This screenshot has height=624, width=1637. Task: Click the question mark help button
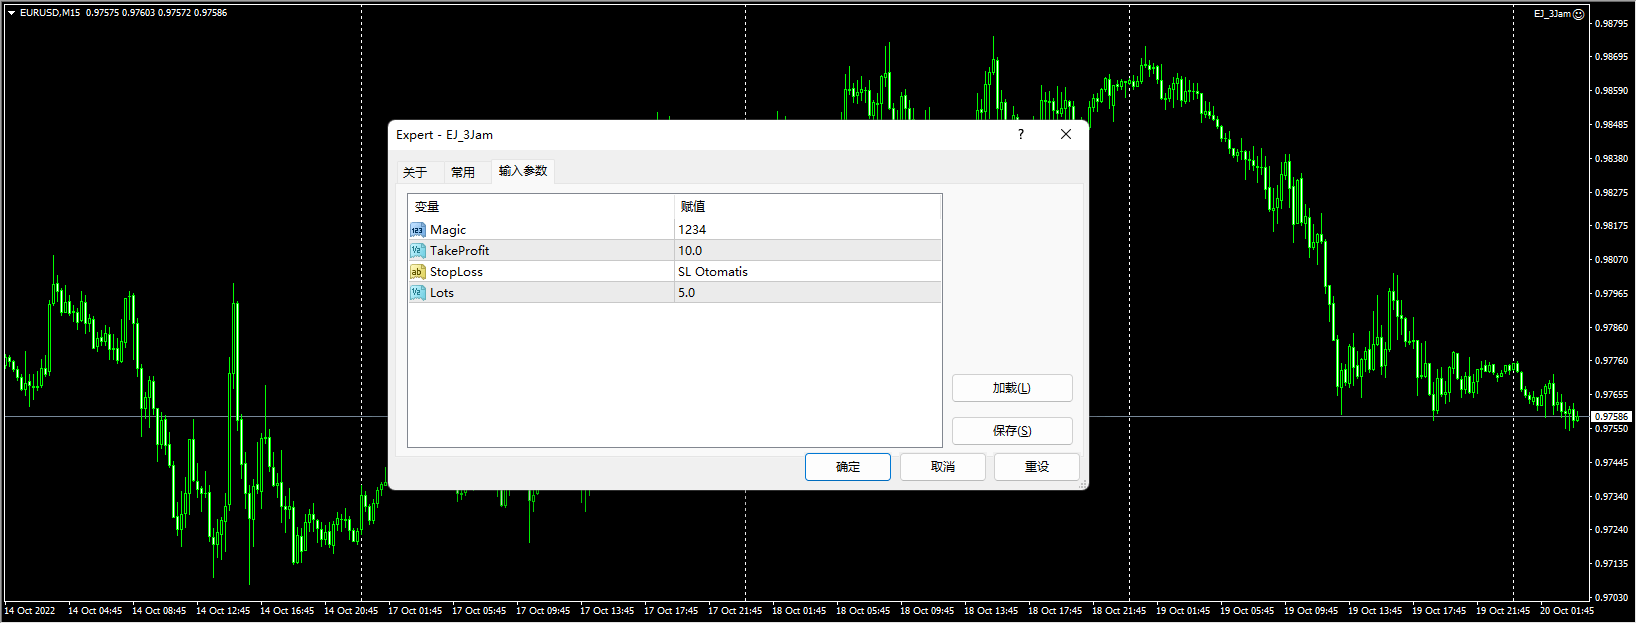1020,135
